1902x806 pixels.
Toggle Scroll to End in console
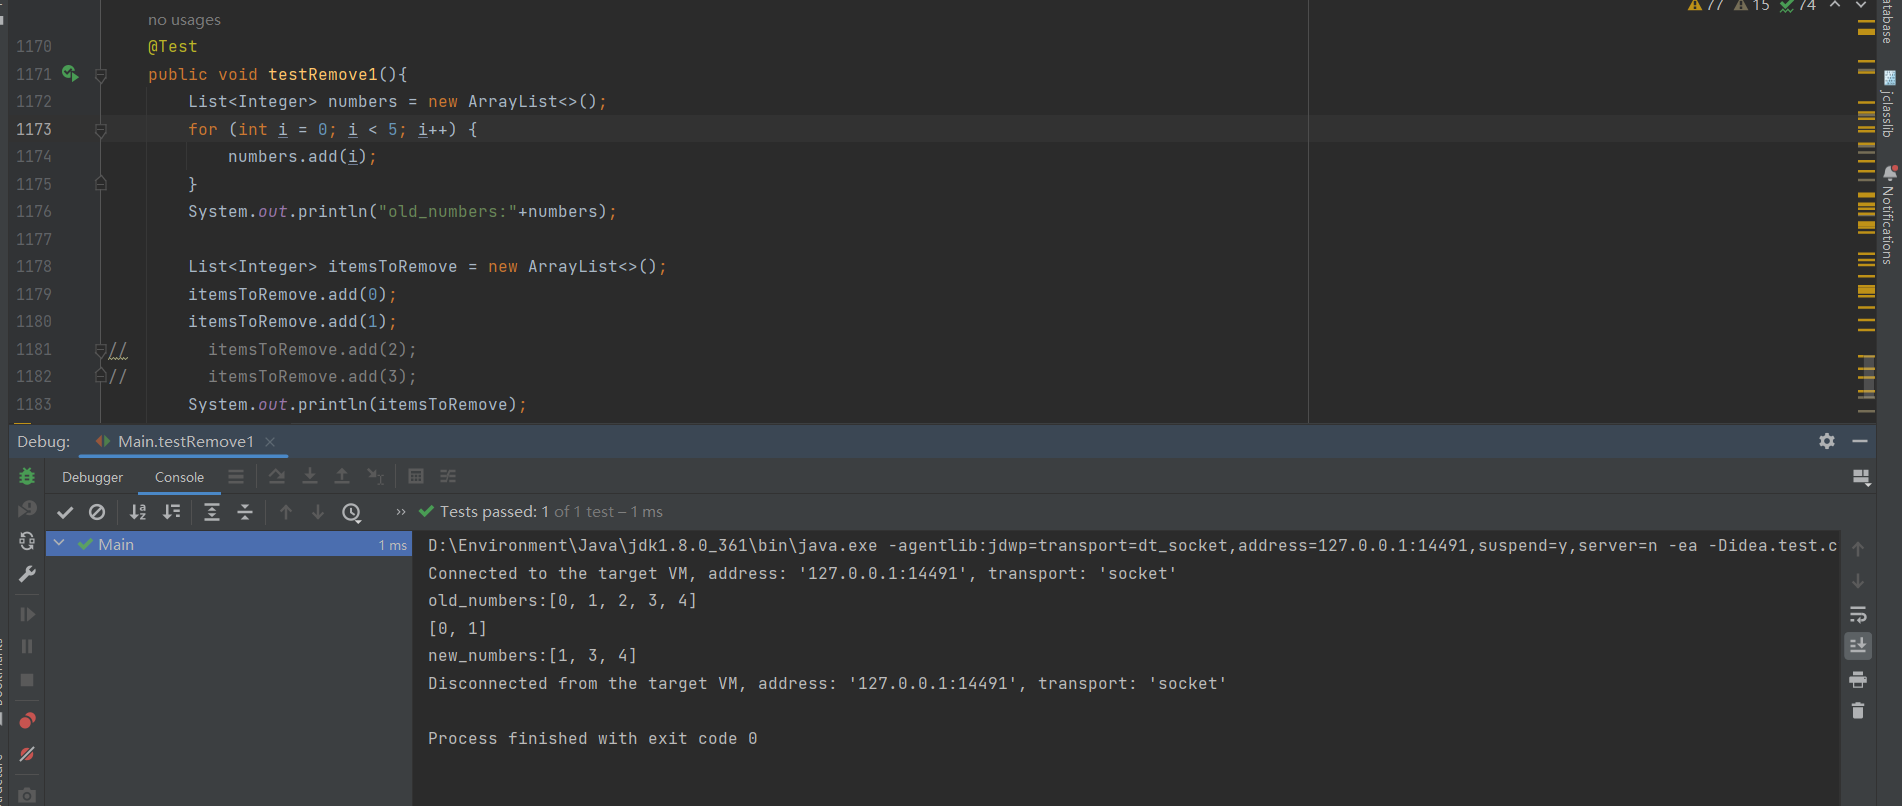(1858, 646)
